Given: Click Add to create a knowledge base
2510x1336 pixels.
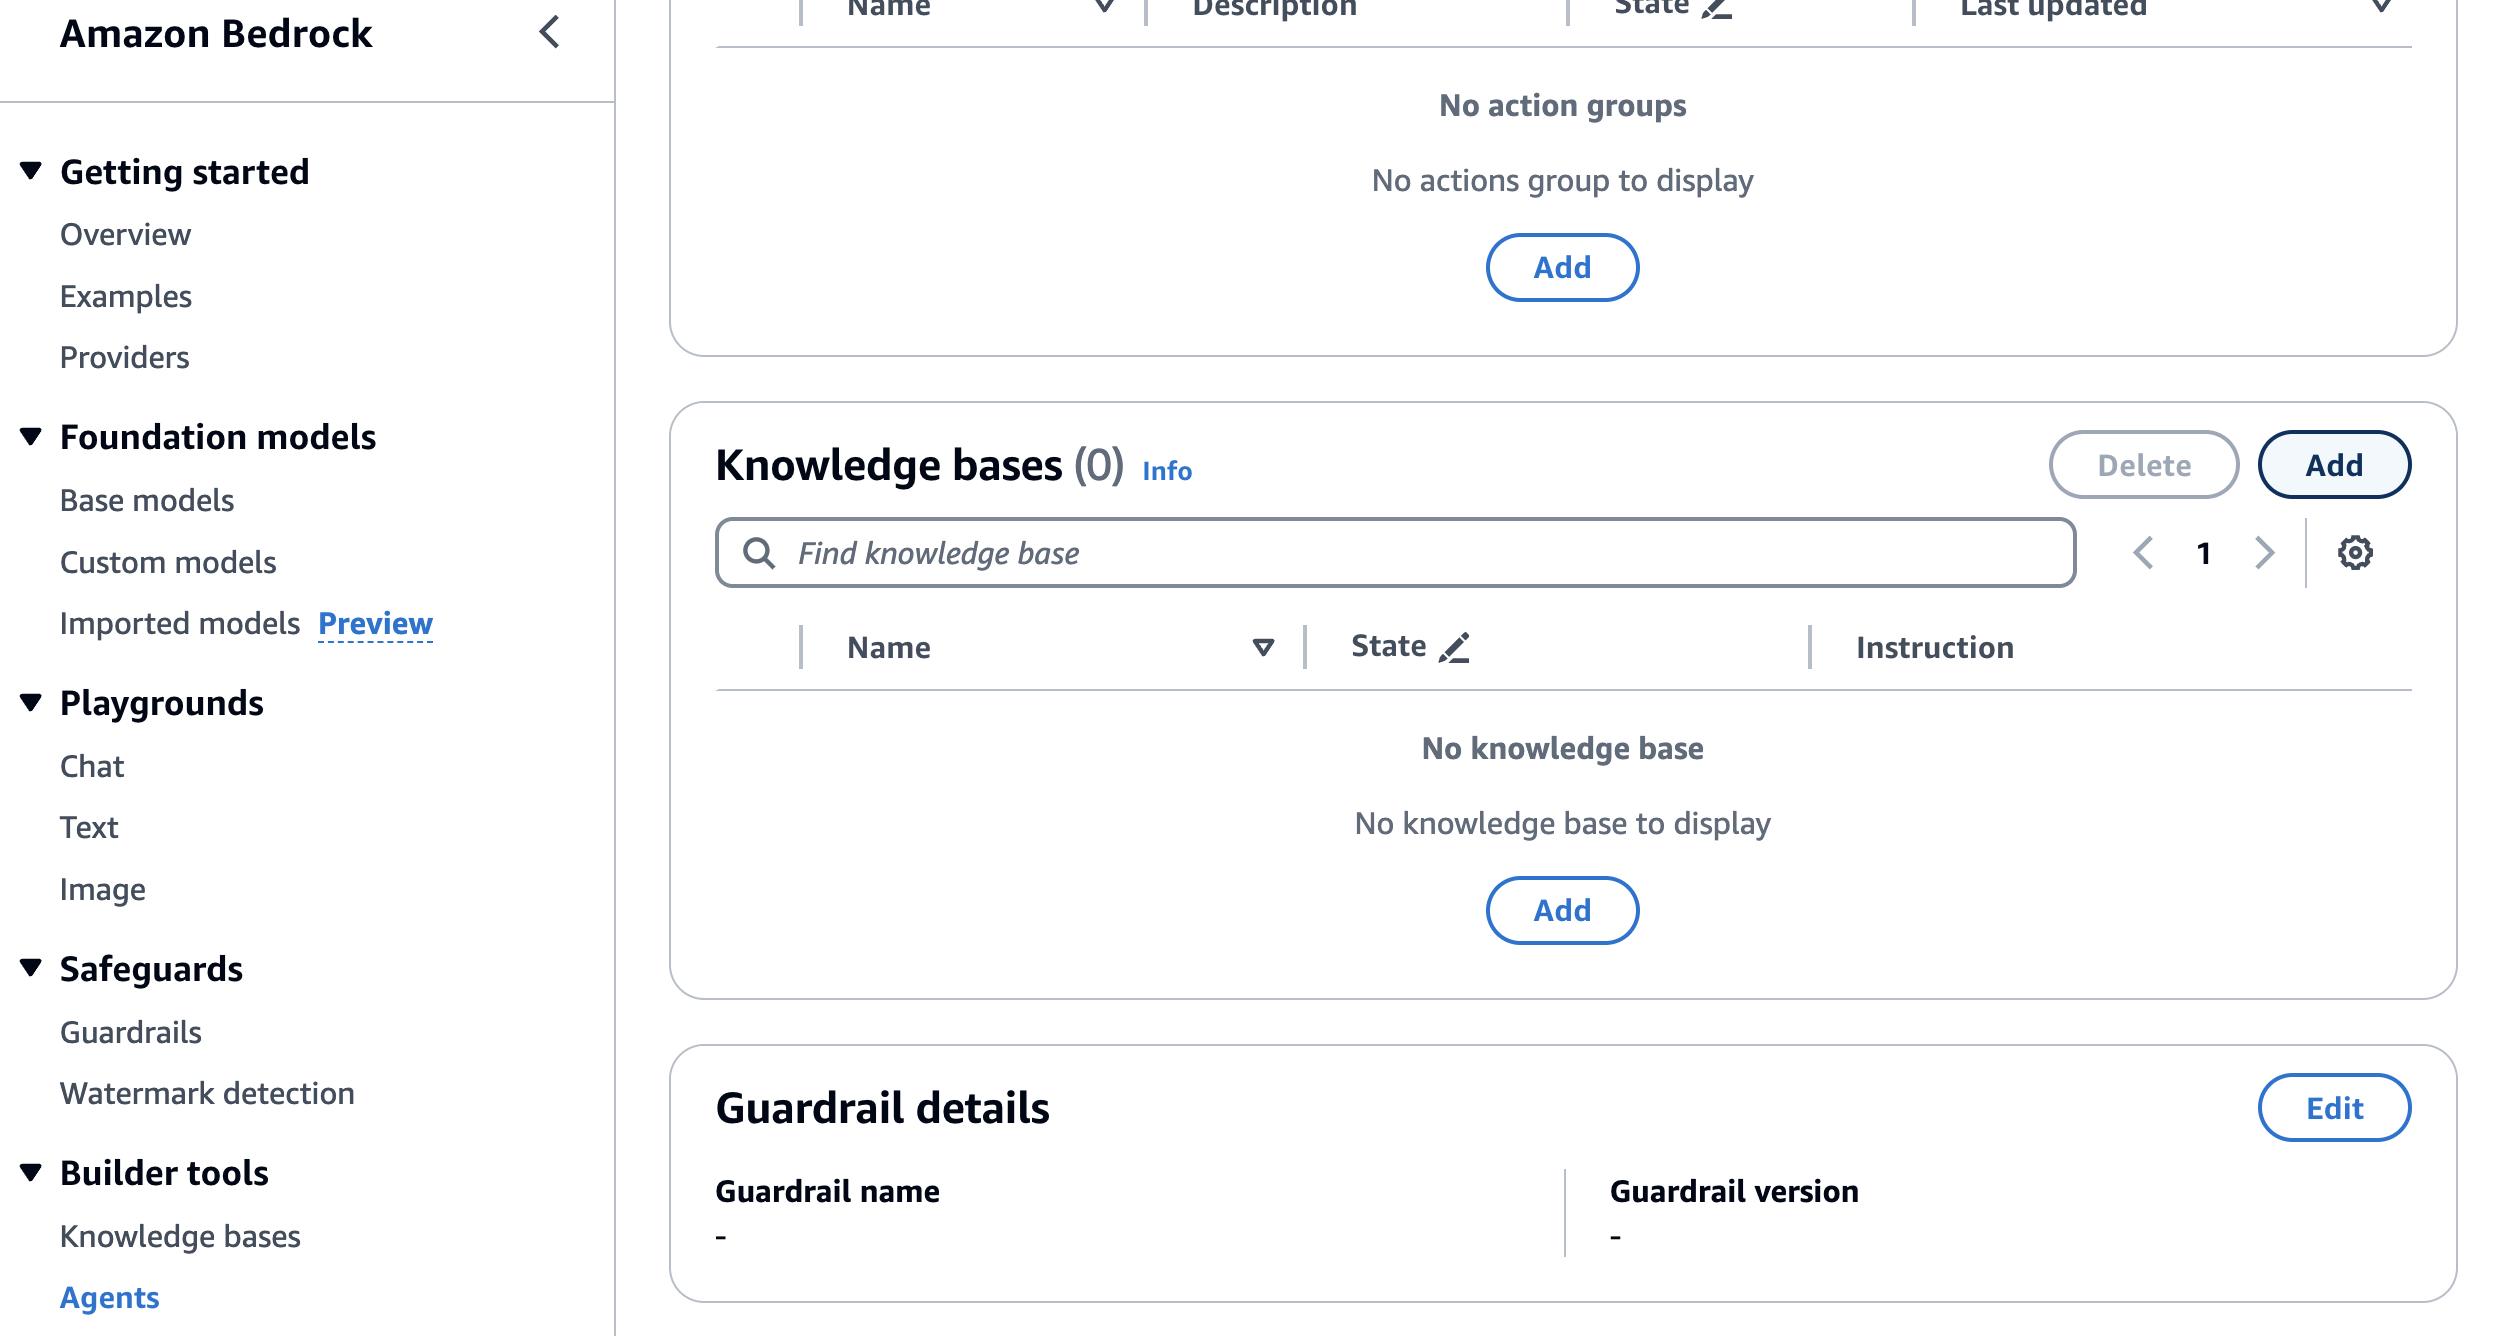Looking at the screenshot, I should pos(2334,464).
